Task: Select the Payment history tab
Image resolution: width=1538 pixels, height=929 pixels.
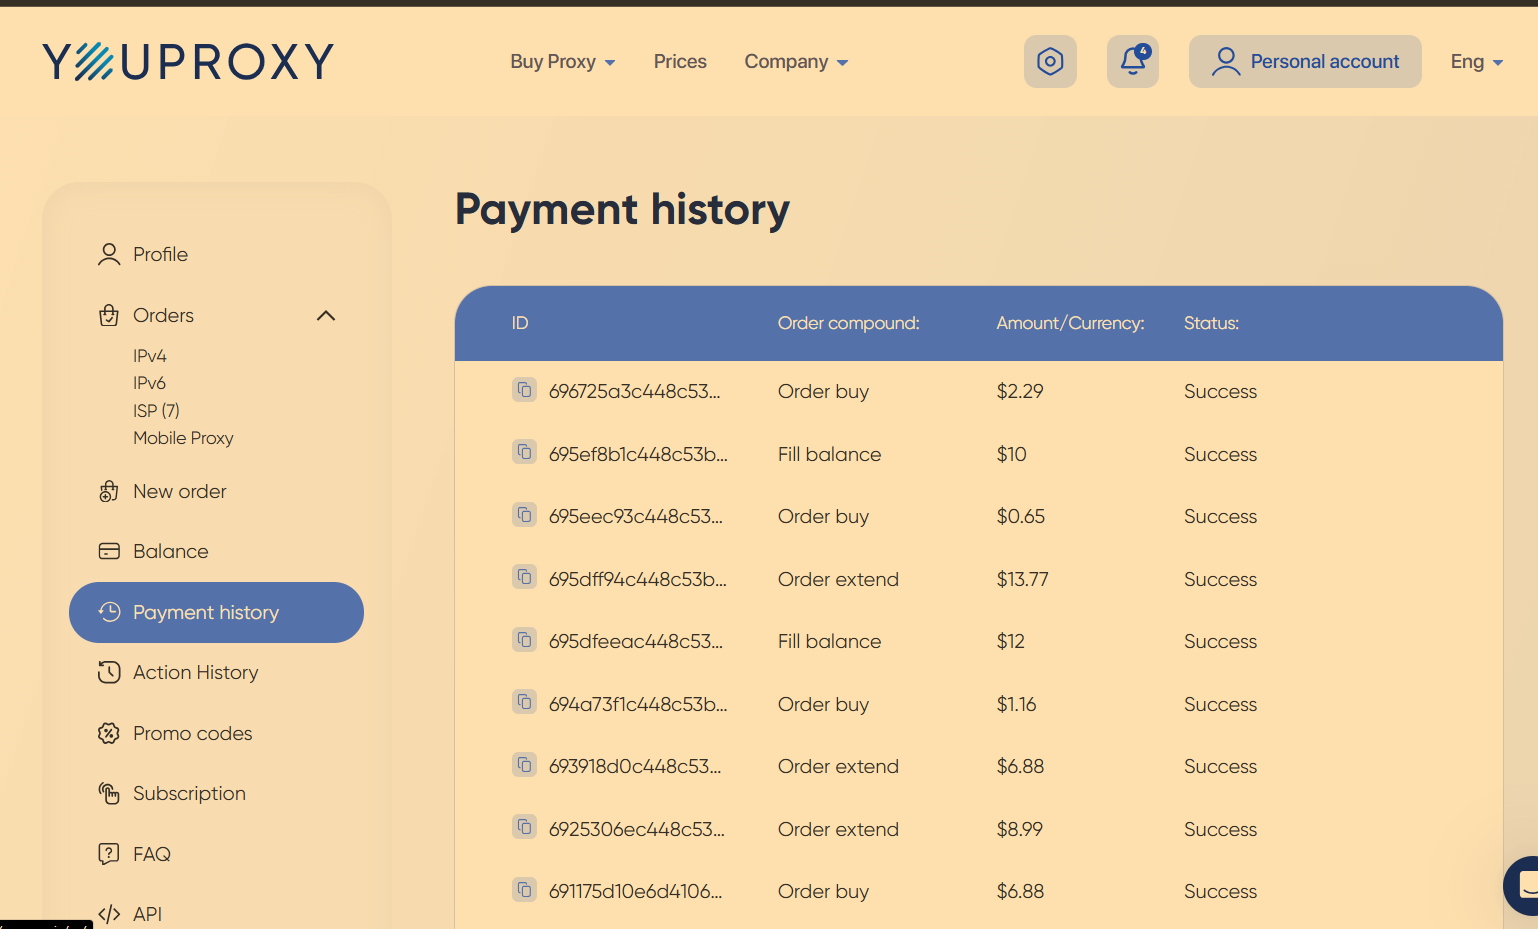Action: pyautogui.click(x=216, y=613)
